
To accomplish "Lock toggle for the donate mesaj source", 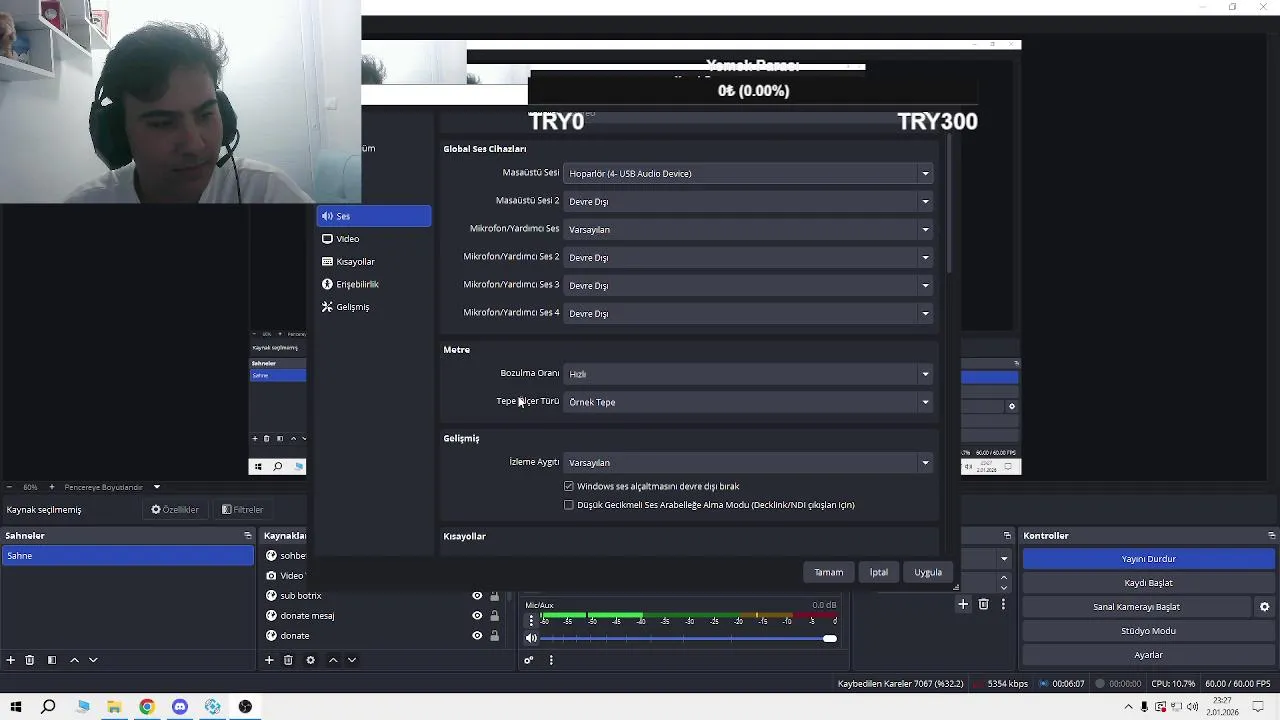I will [494, 616].
